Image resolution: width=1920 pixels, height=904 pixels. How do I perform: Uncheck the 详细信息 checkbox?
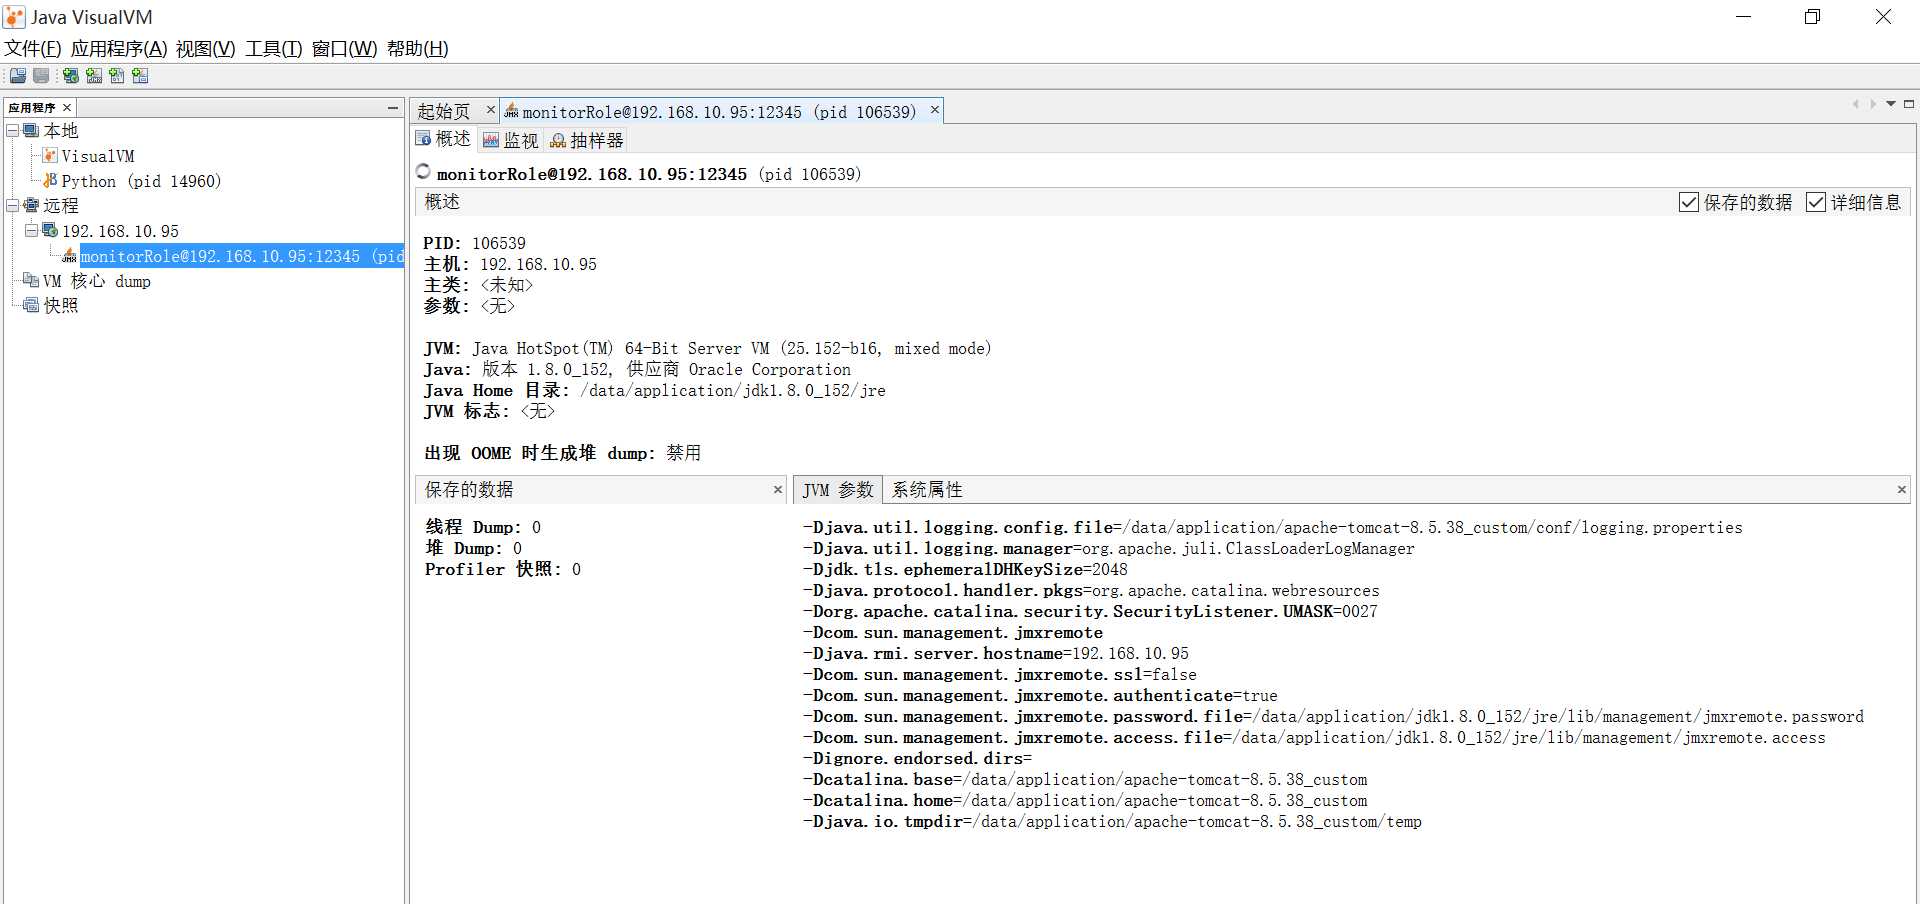(x=1816, y=202)
